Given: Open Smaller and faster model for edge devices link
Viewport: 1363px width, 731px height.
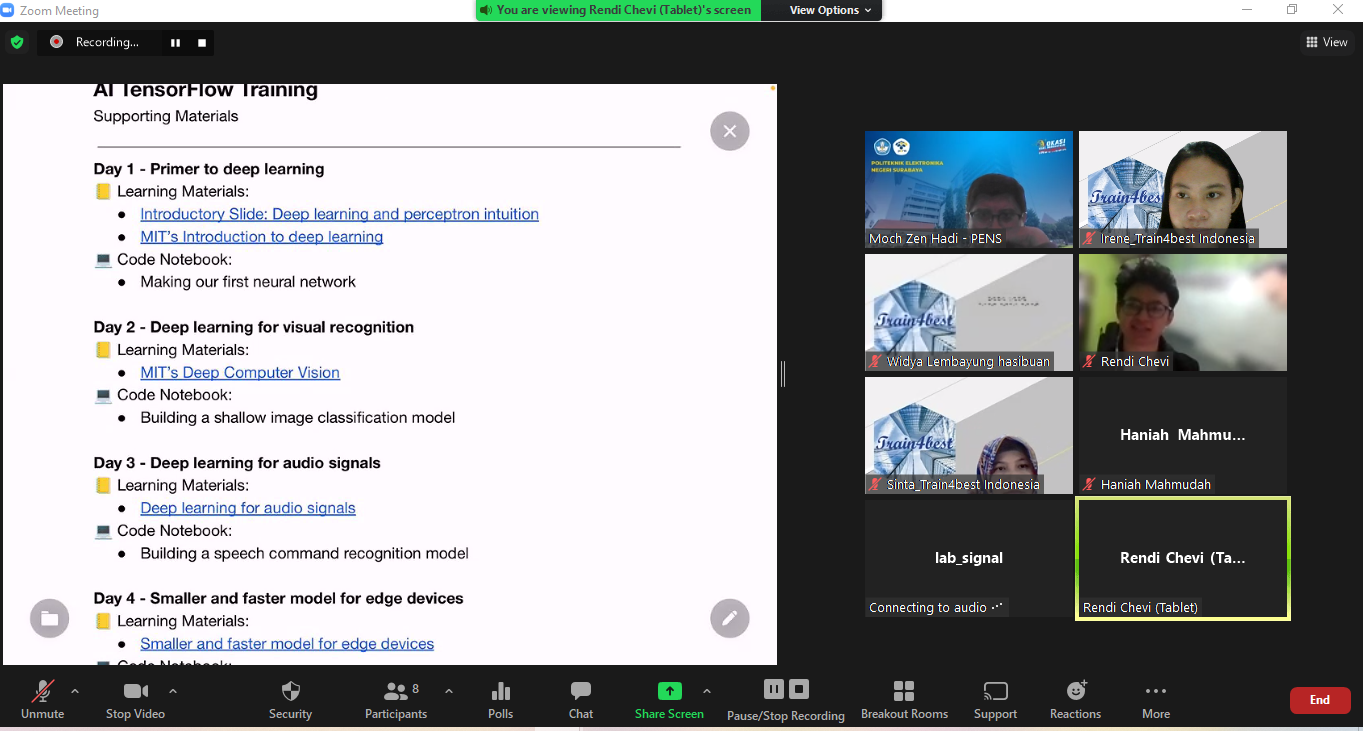Looking at the screenshot, I should pyautogui.click(x=287, y=644).
